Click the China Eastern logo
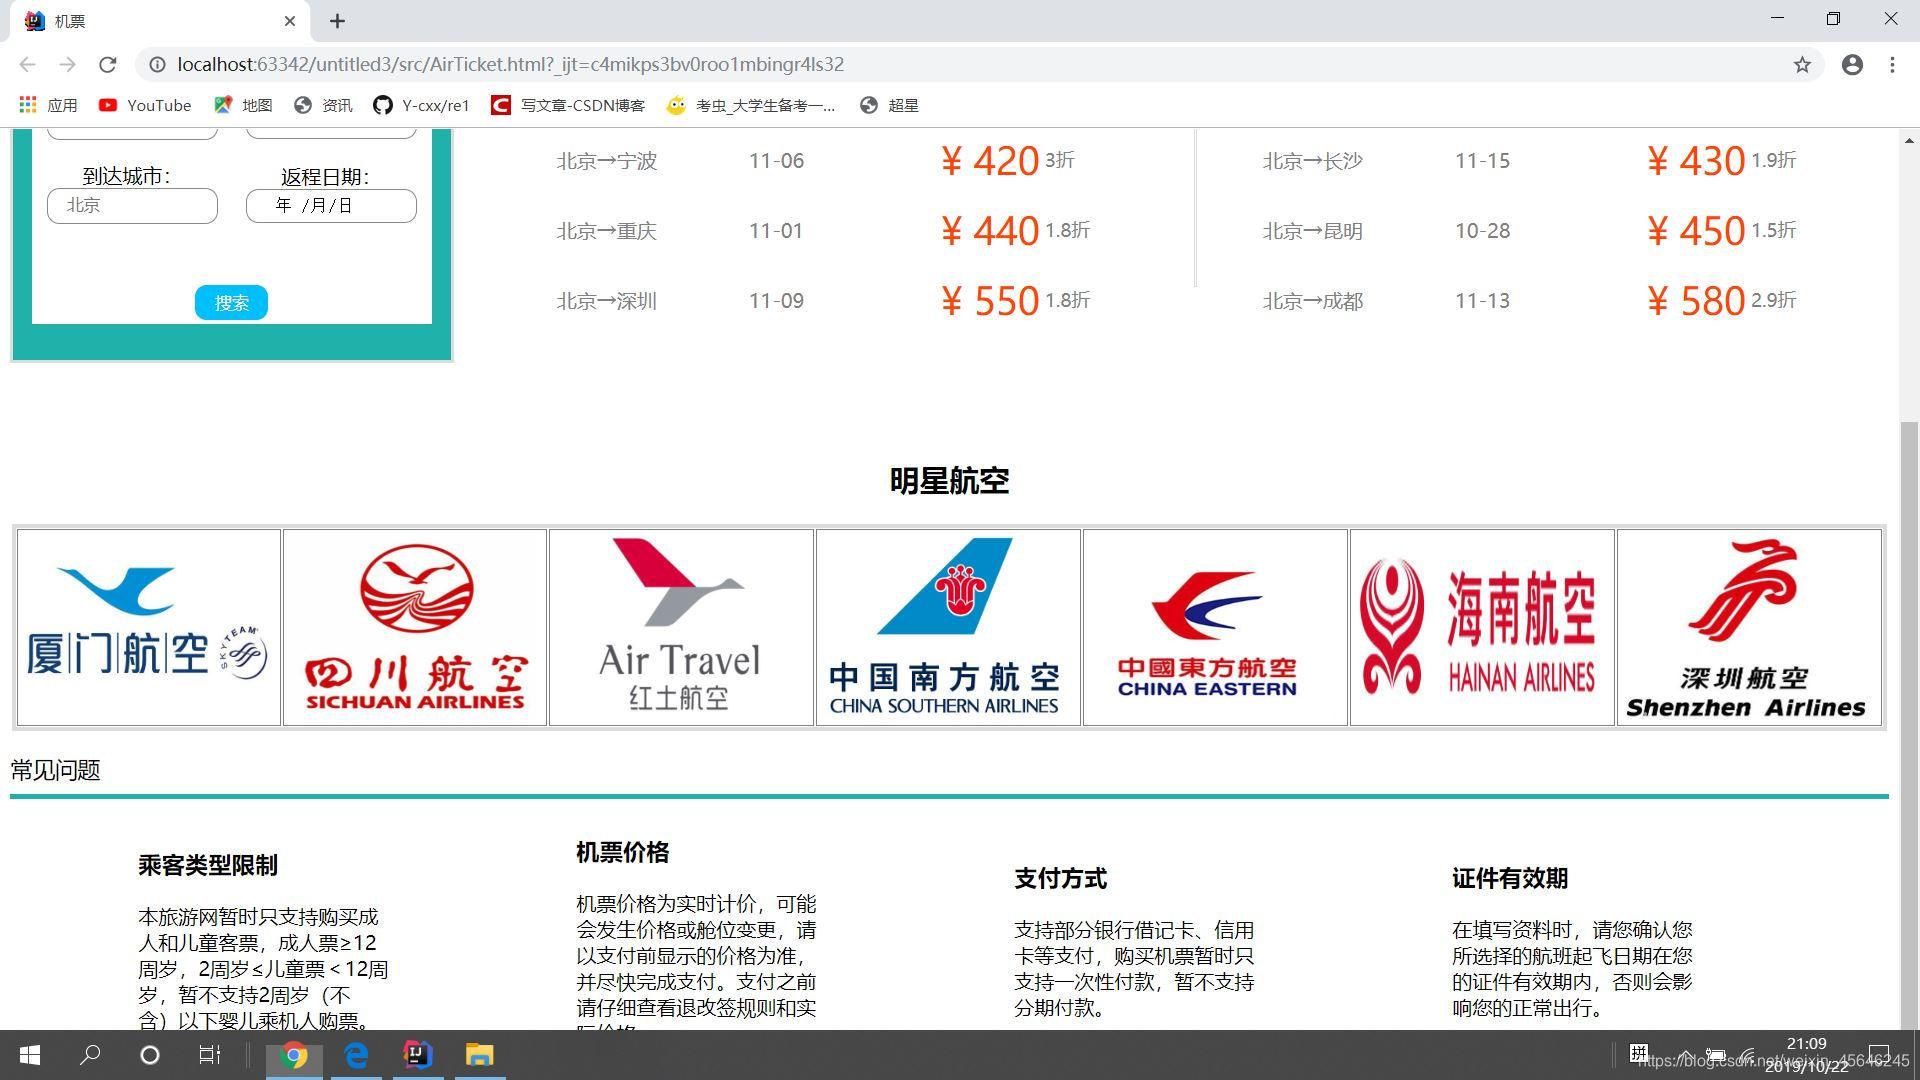The width and height of the screenshot is (1920, 1080). [1215, 627]
